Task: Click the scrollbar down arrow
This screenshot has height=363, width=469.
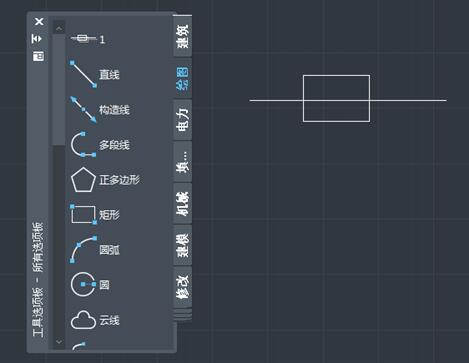Action: click(59, 342)
